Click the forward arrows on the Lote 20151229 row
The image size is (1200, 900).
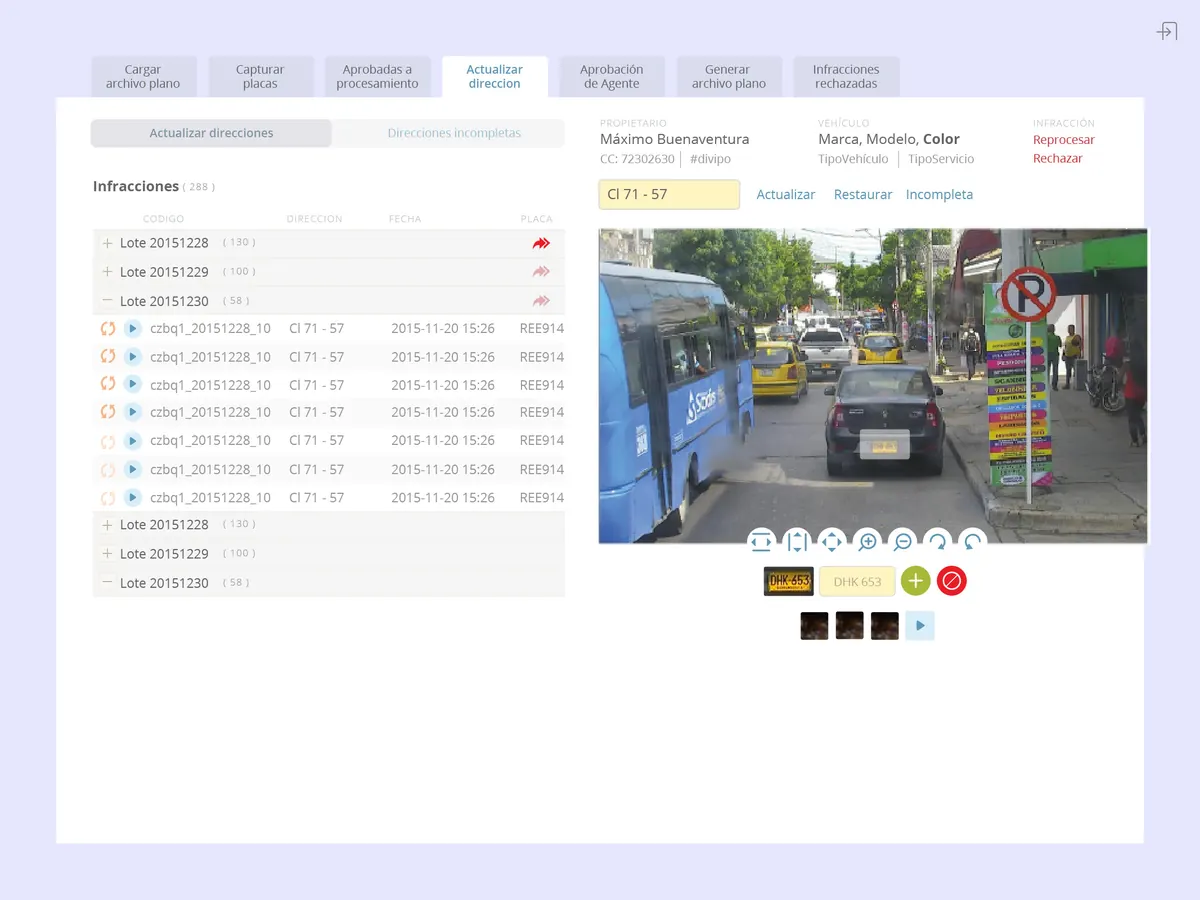pyautogui.click(x=541, y=272)
